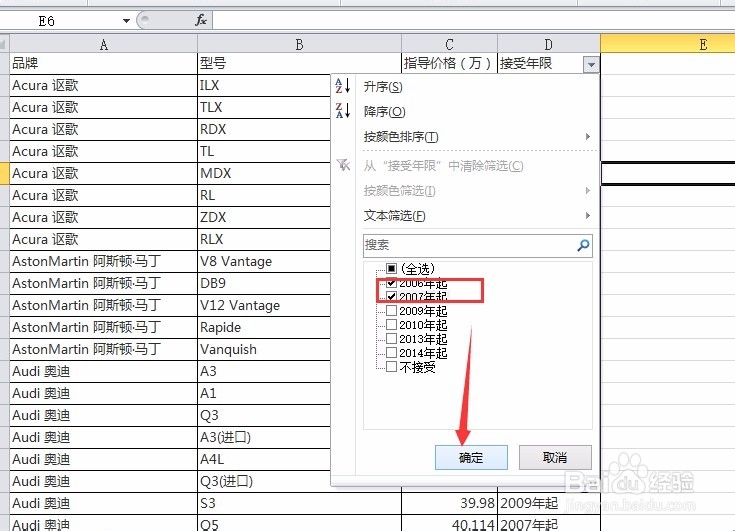This screenshot has height=531, width=735.
Task: Check the 不接受 checkbox
Action: click(x=391, y=366)
